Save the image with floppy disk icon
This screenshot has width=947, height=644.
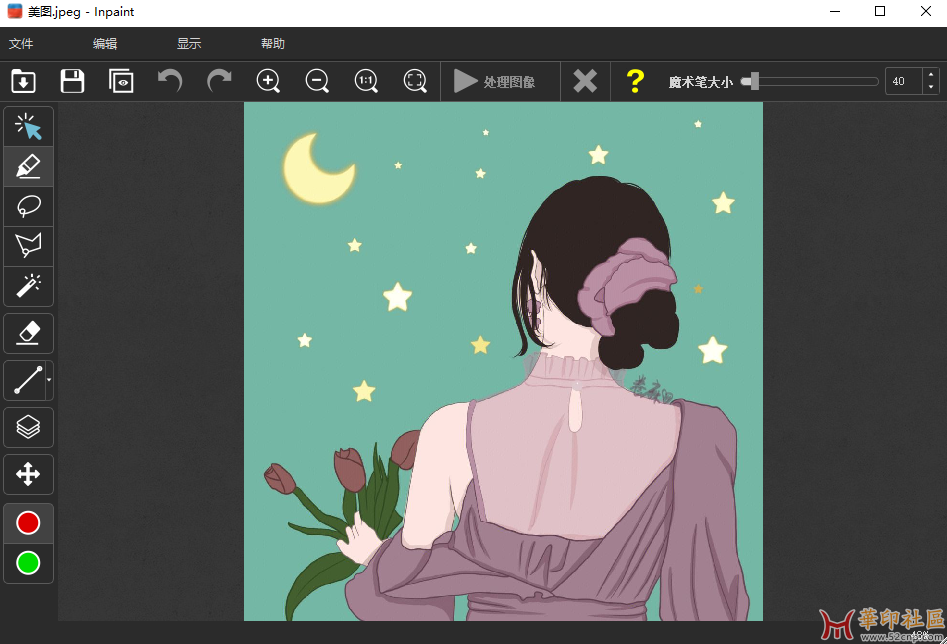72,81
